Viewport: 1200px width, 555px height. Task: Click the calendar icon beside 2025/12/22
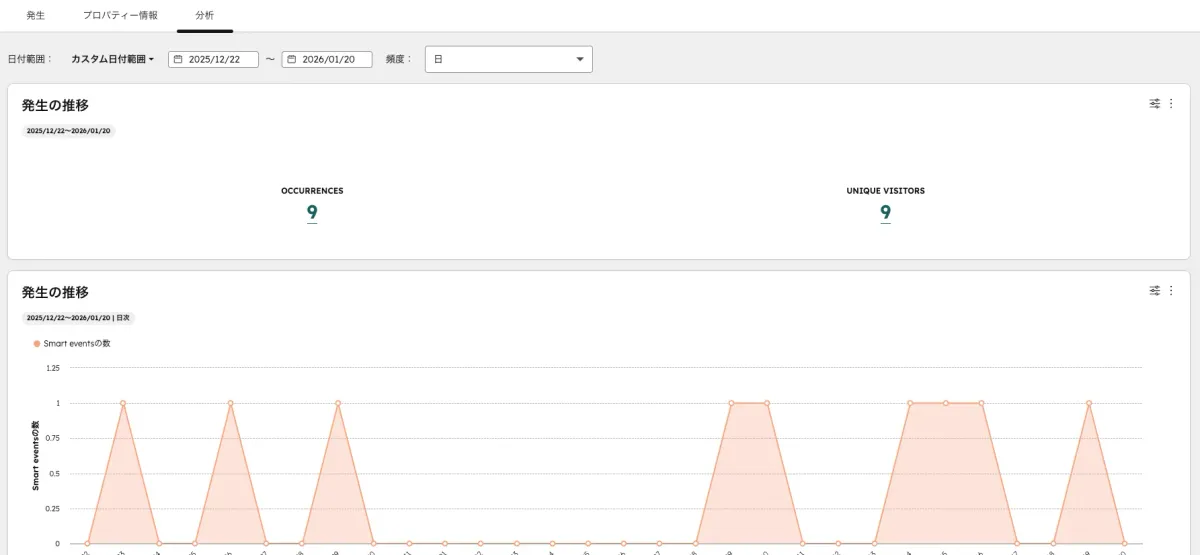[x=178, y=59]
